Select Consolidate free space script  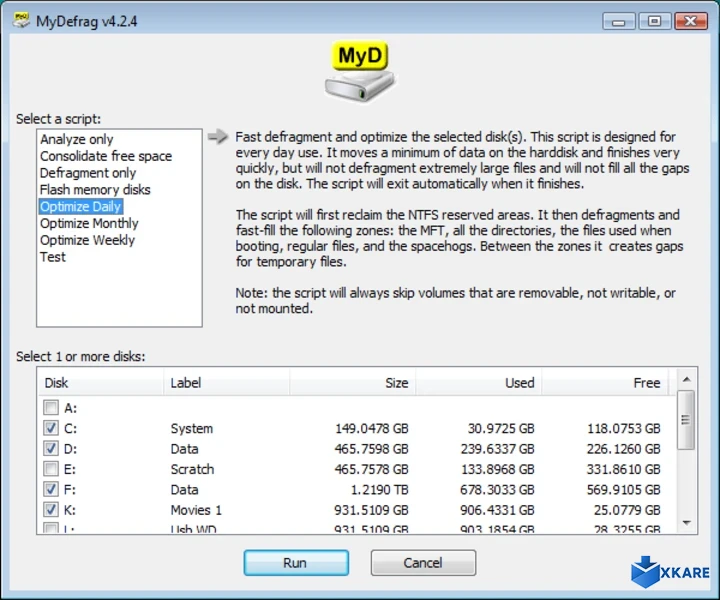point(106,156)
